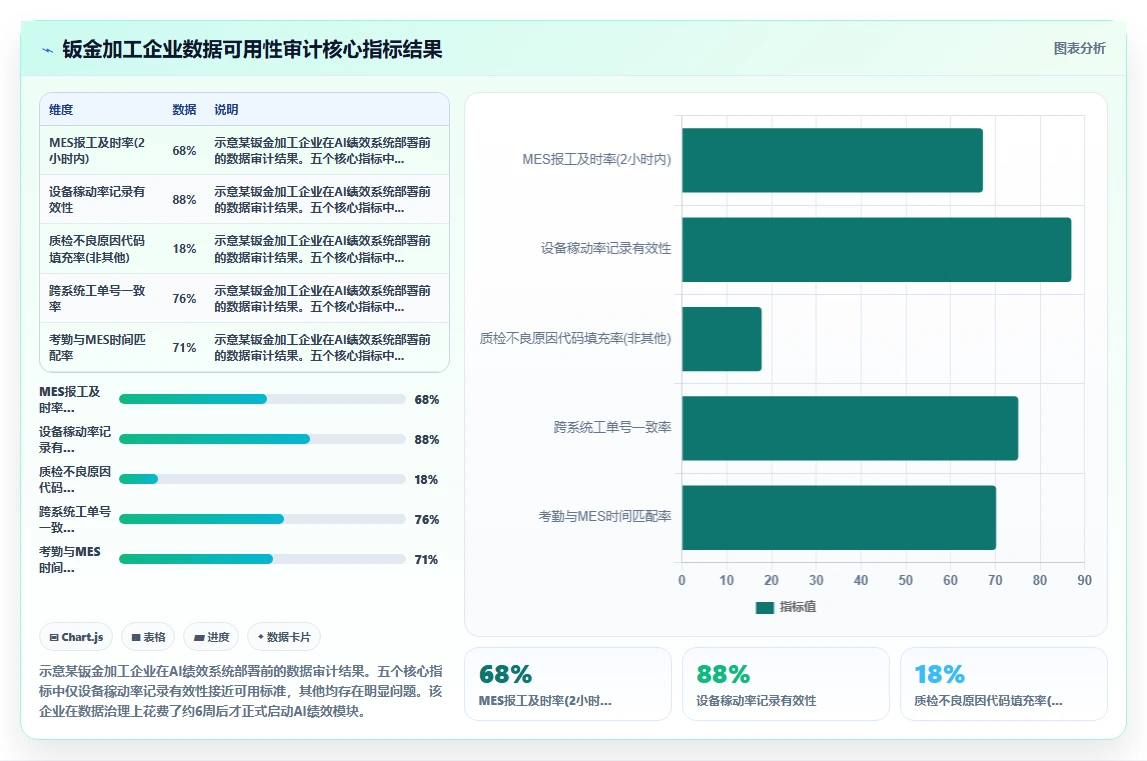Click the 88% label beside progress bar
Screen dimensions: 1147x761
click(426, 440)
